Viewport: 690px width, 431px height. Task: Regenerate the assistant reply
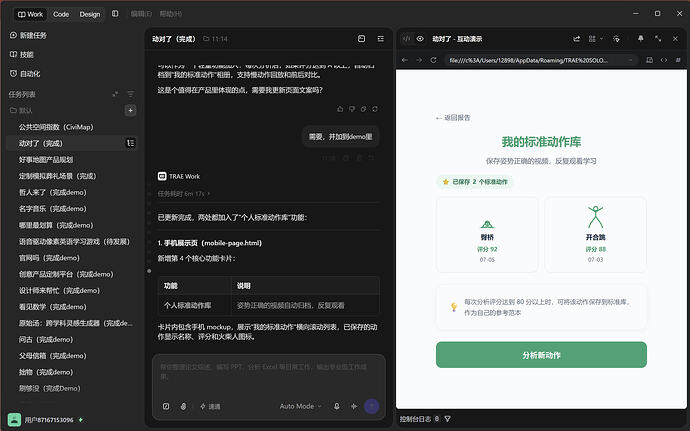point(375,109)
